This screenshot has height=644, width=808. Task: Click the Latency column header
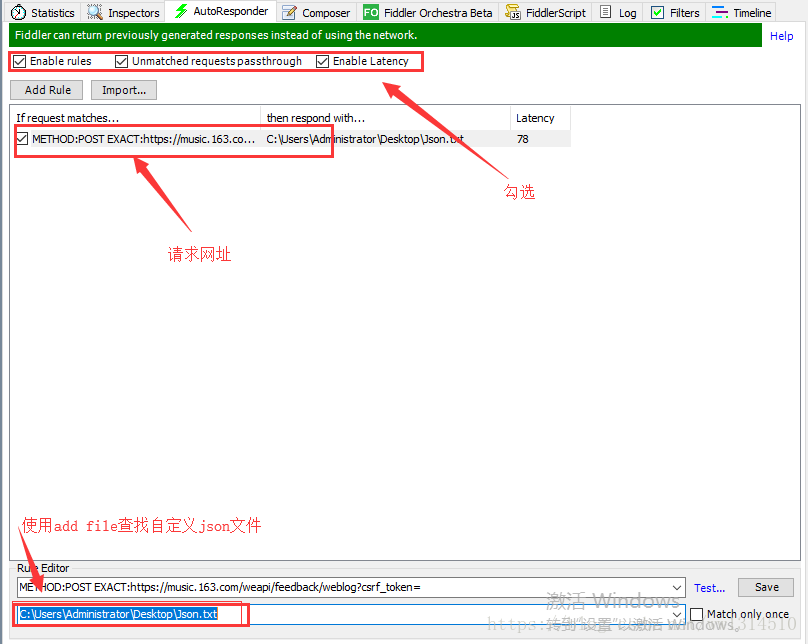(541, 118)
